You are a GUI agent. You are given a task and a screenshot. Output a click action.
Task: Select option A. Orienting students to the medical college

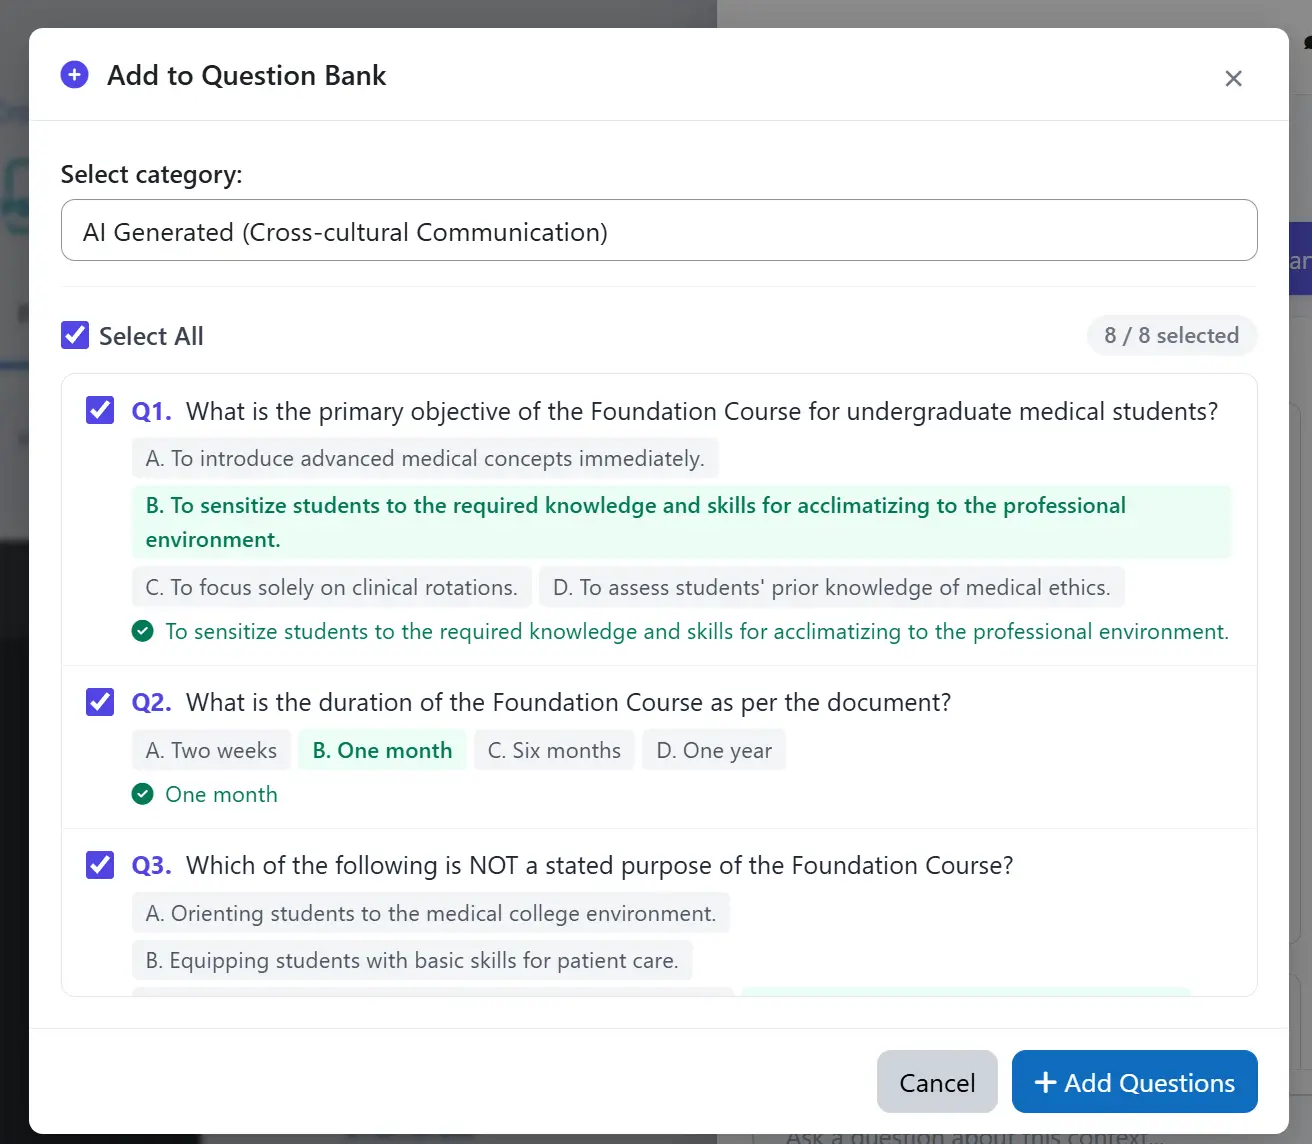point(430,913)
